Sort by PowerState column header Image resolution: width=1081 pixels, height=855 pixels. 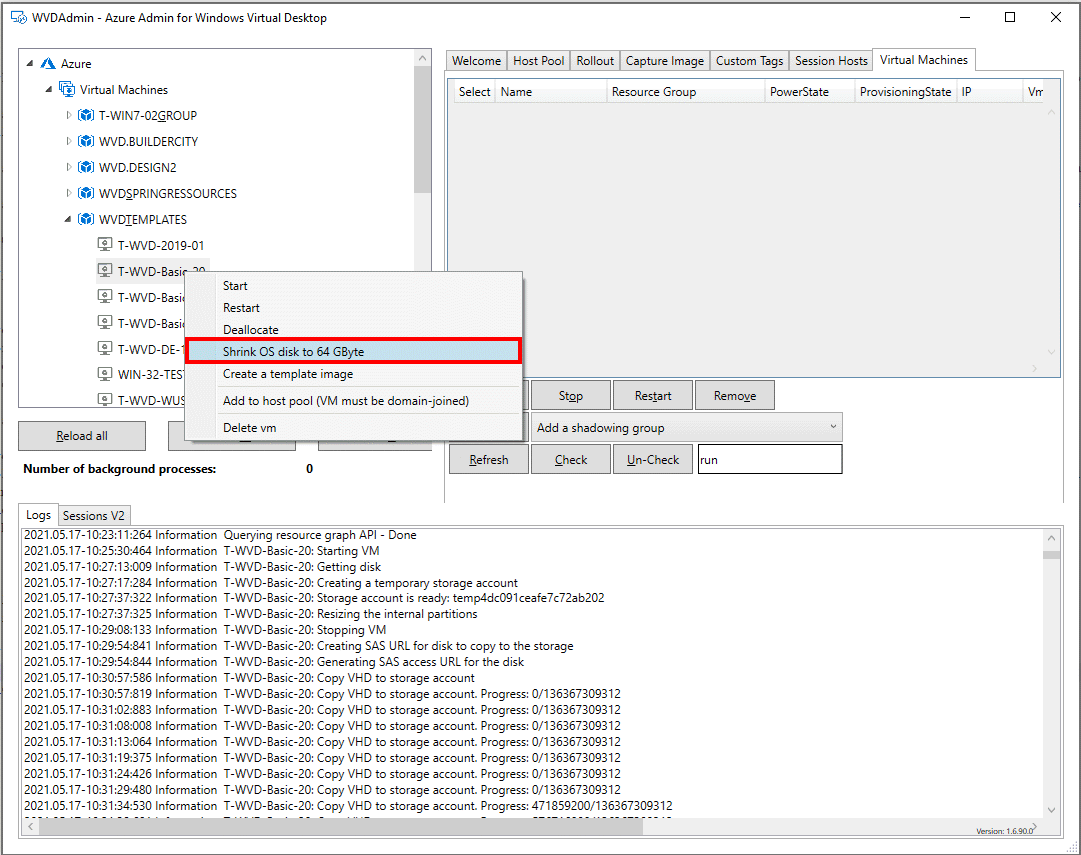click(809, 92)
